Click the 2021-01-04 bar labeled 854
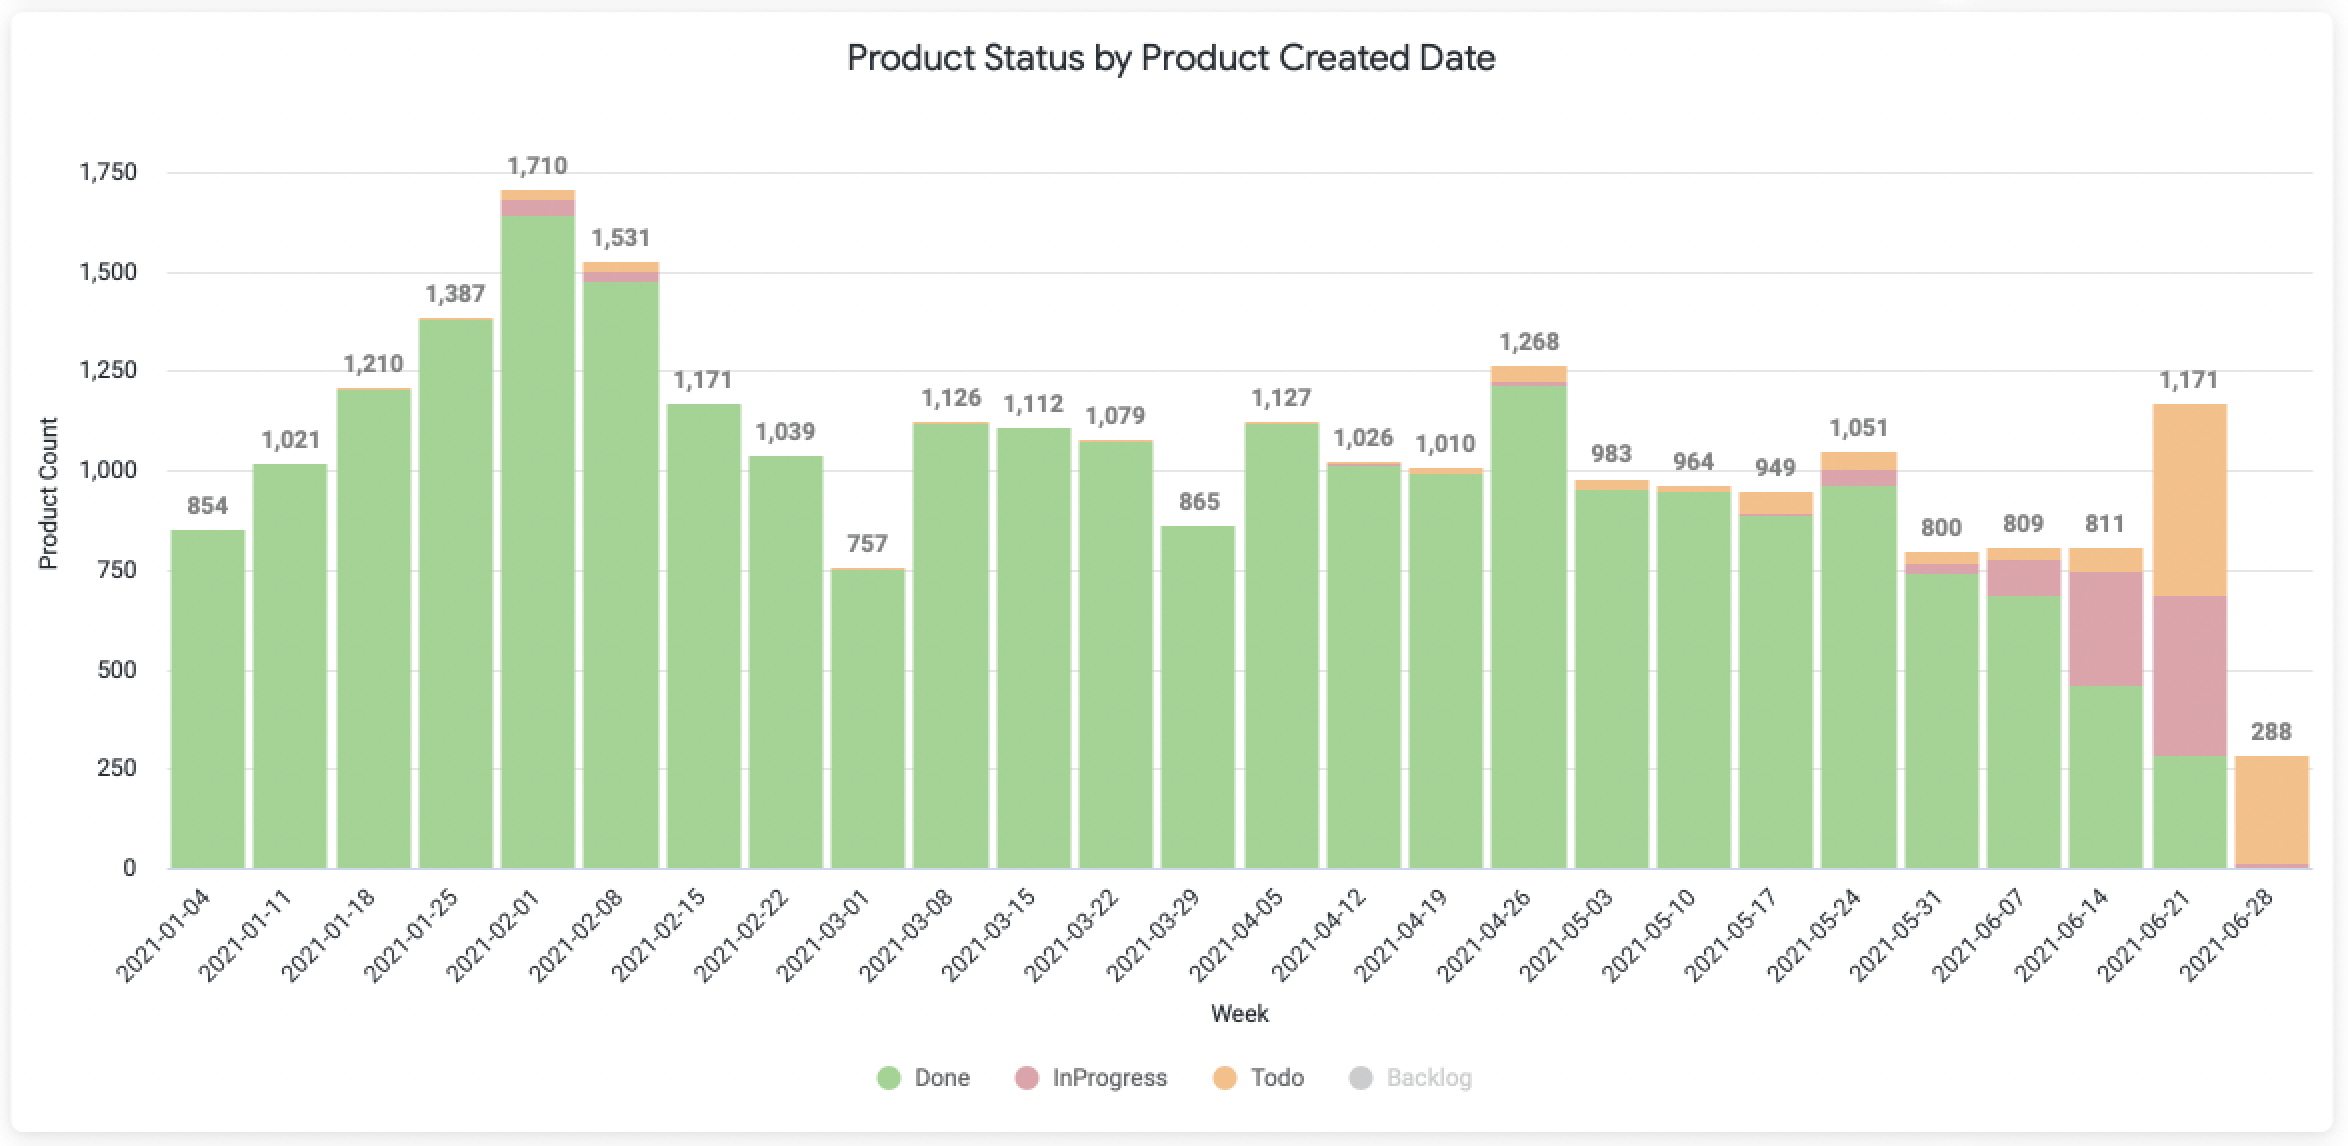The height and width of the screenshot is (1146, 2348). click(x=208, y=699)
